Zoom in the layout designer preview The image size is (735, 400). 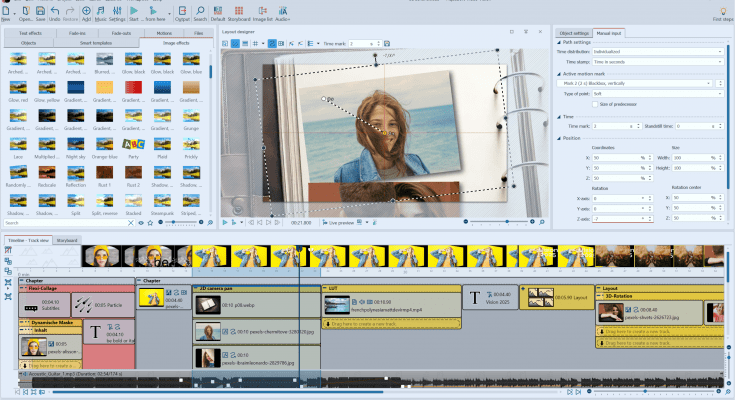click(x=532, y=222)
